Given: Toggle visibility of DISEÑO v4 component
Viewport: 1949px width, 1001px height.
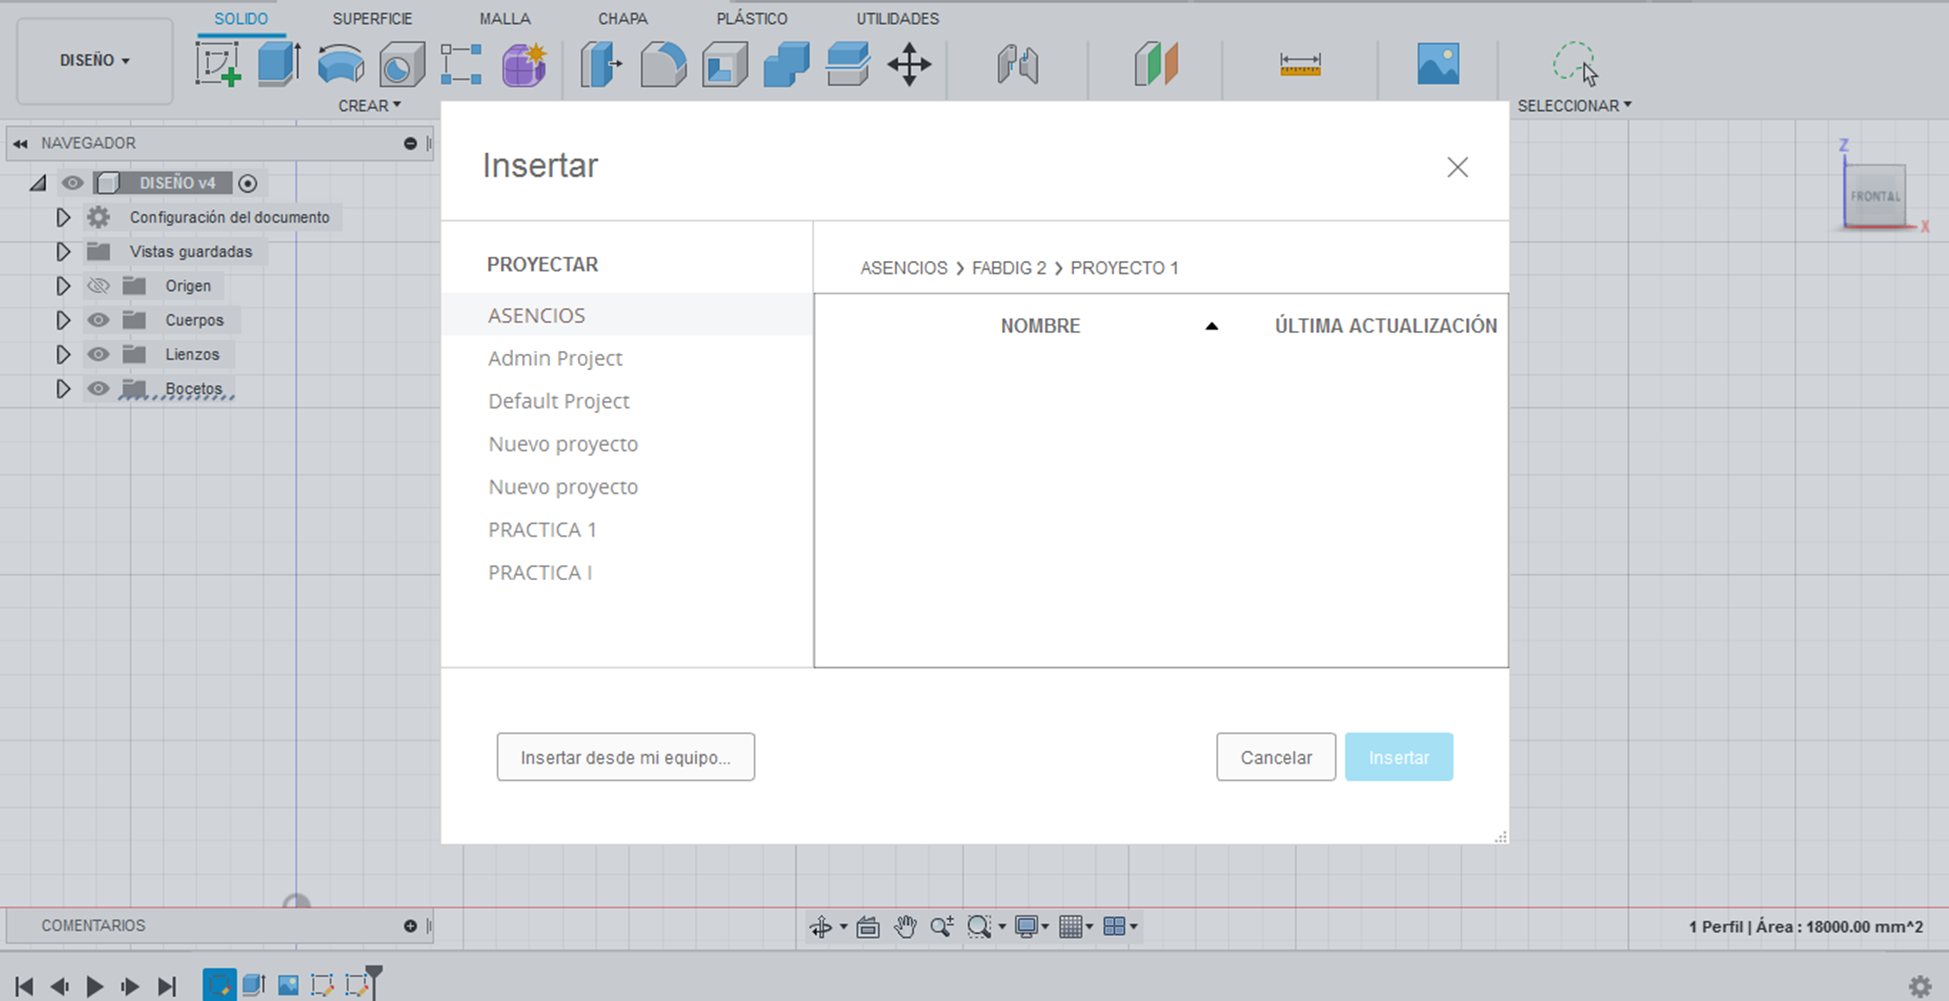Looking at the screenshot, I should (x=73, y=183).
